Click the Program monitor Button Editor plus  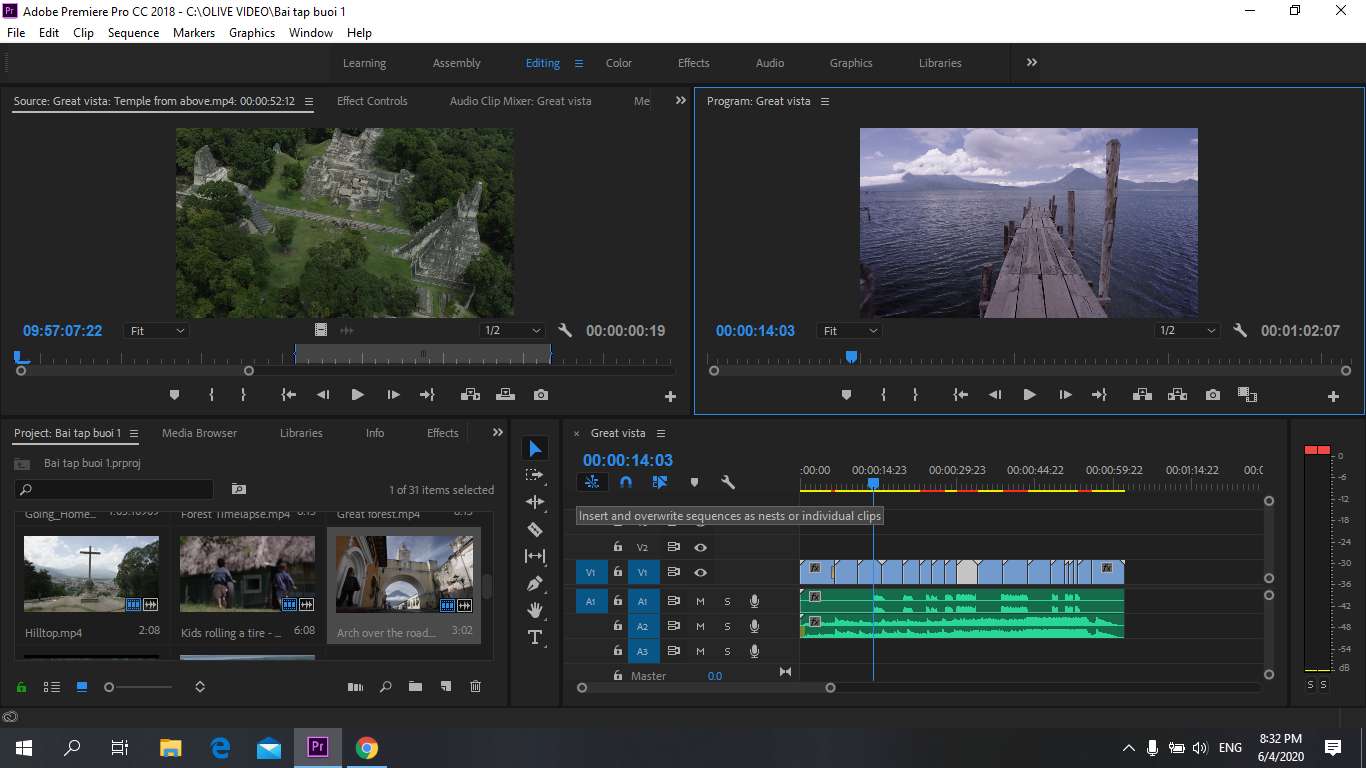1333,397
